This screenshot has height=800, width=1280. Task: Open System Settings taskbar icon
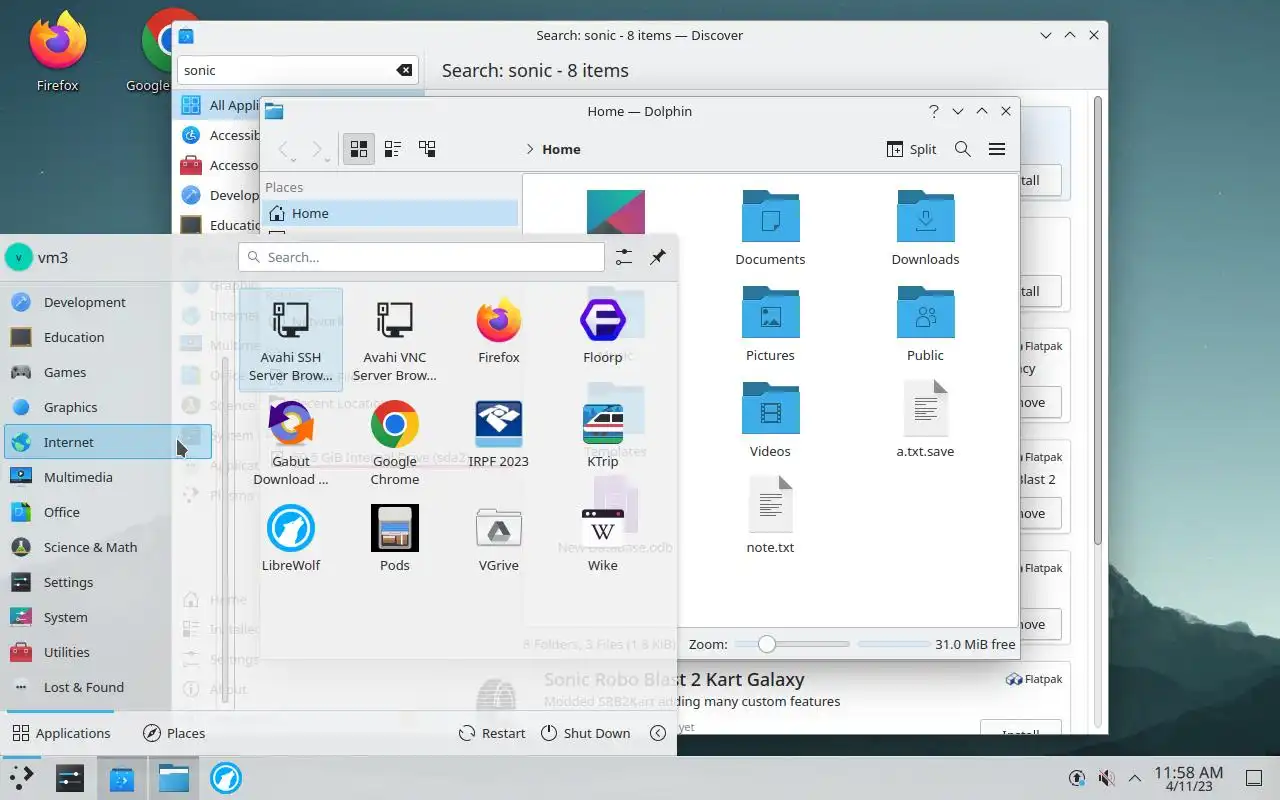click(x=70, y=778)
